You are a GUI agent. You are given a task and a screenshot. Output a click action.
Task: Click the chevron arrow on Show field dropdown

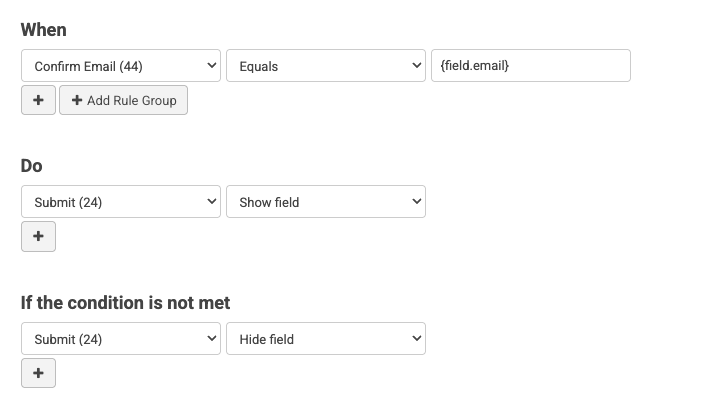(x=416, y=202)
